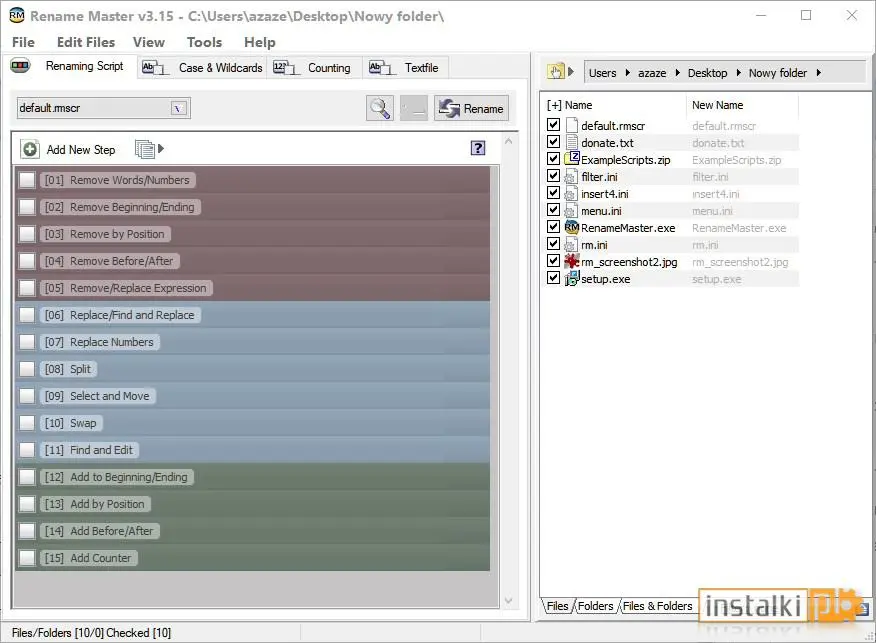876x643 pixels.
Task: Uncheck the donate.txt file checkbox
Action: tap(553, 141)
